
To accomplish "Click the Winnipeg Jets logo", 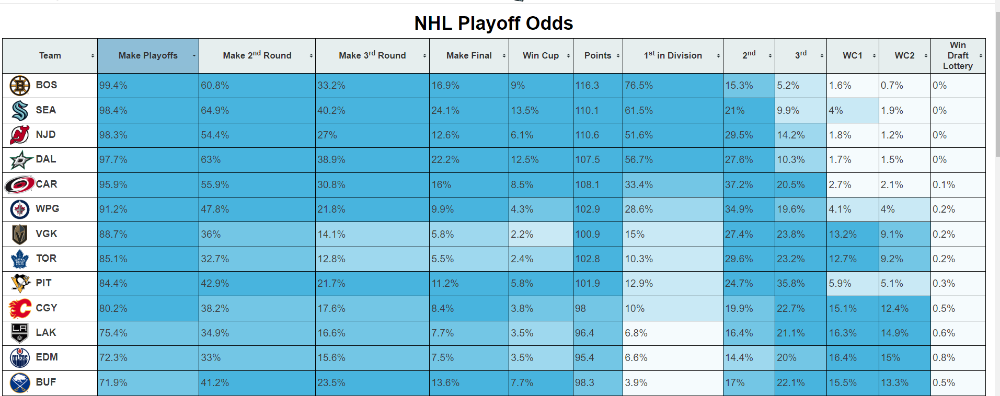I will pos(20,209).
